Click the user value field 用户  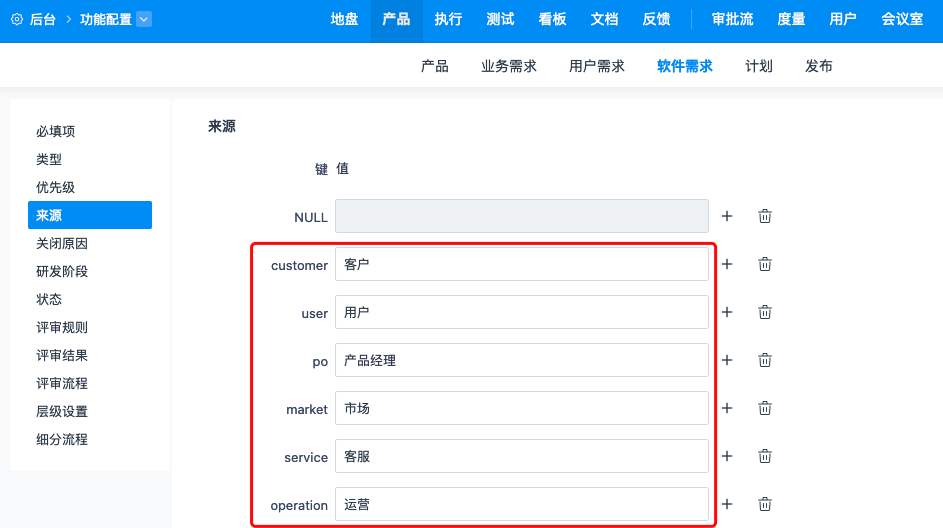click(x=521, y=312)
